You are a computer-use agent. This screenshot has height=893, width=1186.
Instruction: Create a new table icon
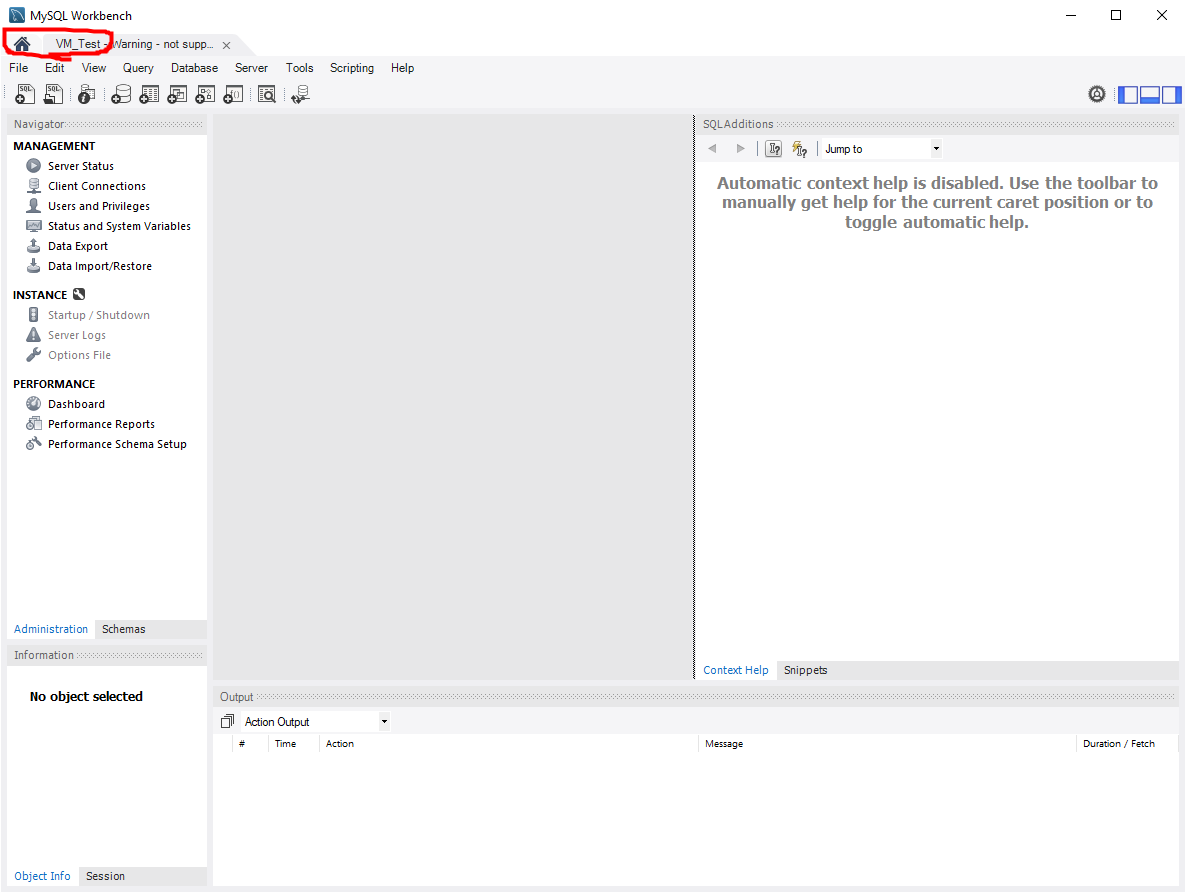click(149, 95)
